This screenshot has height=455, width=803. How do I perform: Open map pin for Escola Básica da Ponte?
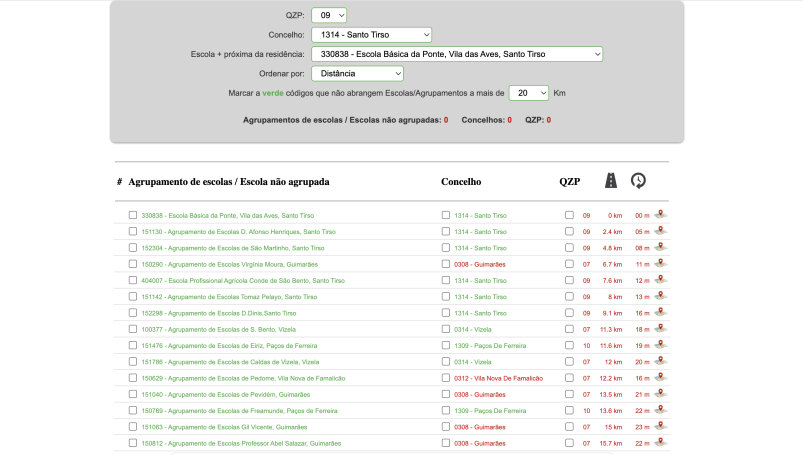tap(660, 214)
